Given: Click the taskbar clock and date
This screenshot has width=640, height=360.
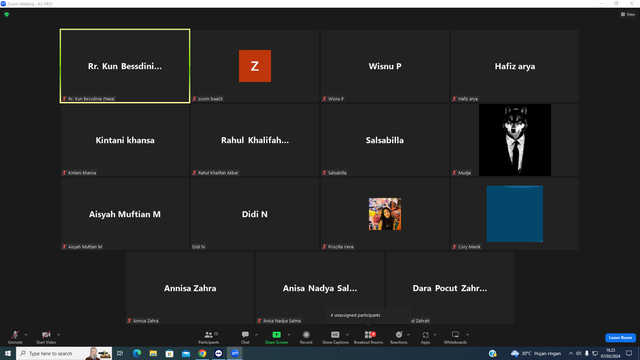Looking at the screenshot, I should point(611,353).
